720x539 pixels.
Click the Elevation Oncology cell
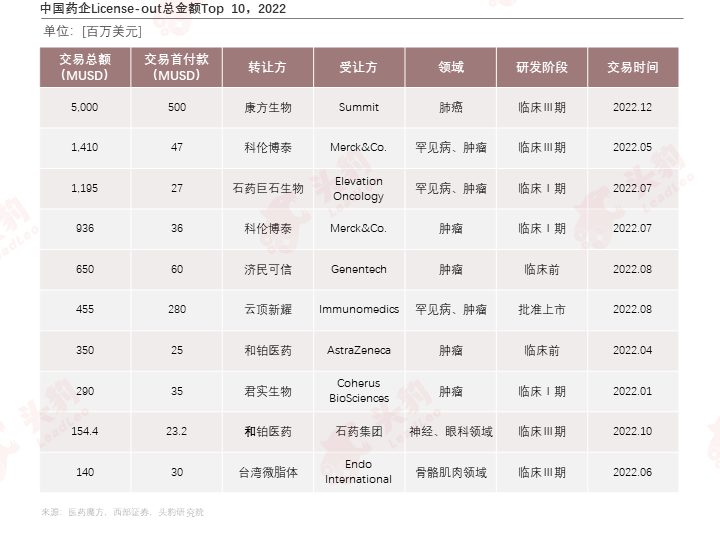tap(359, 188)
